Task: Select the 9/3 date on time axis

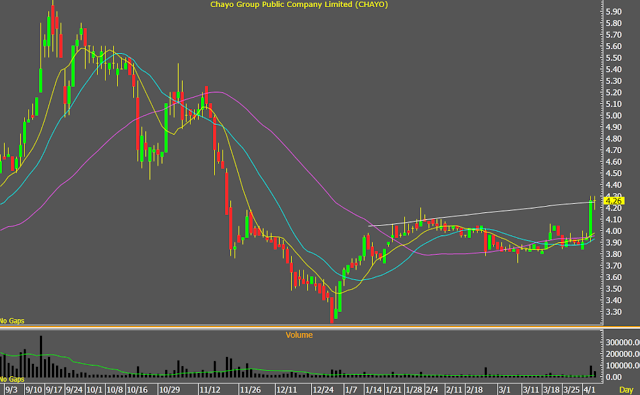Action: tap(11, 390)
